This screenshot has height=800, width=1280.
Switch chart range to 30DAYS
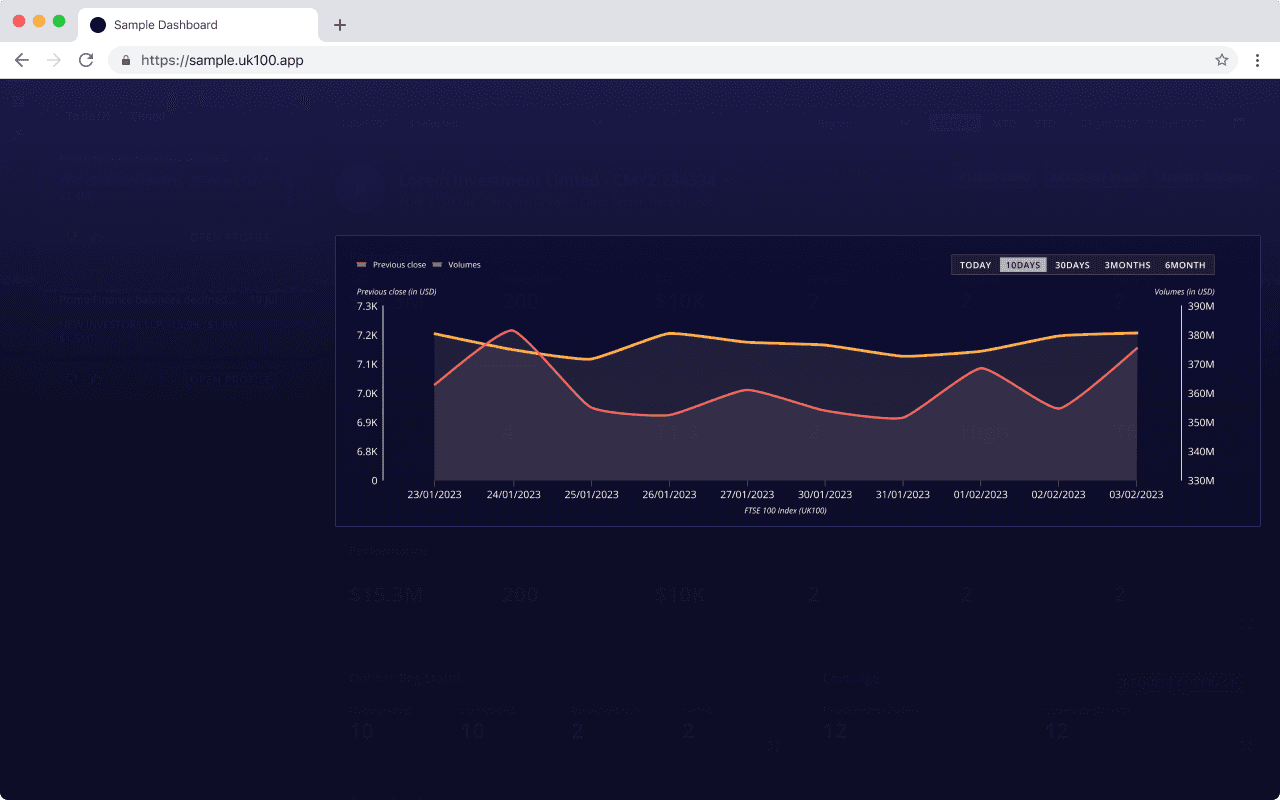tap(1072, 265)
